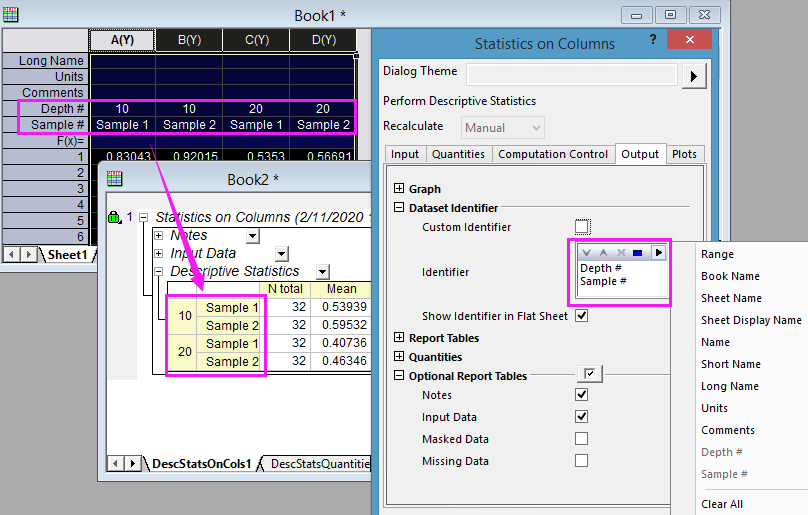
Task: Select the Output tab
Action: pyautogui.click(x=640, y=154)
